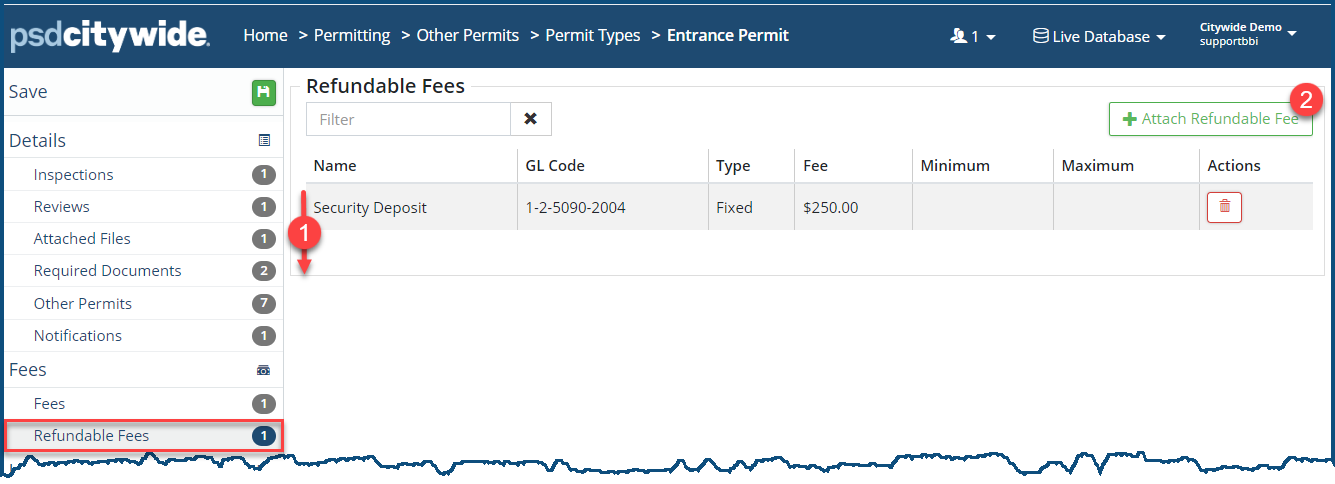Image resolution: width=1335 pixels, height=484 pixels.
Task: Open the user count dropdown
Action: 972,36
